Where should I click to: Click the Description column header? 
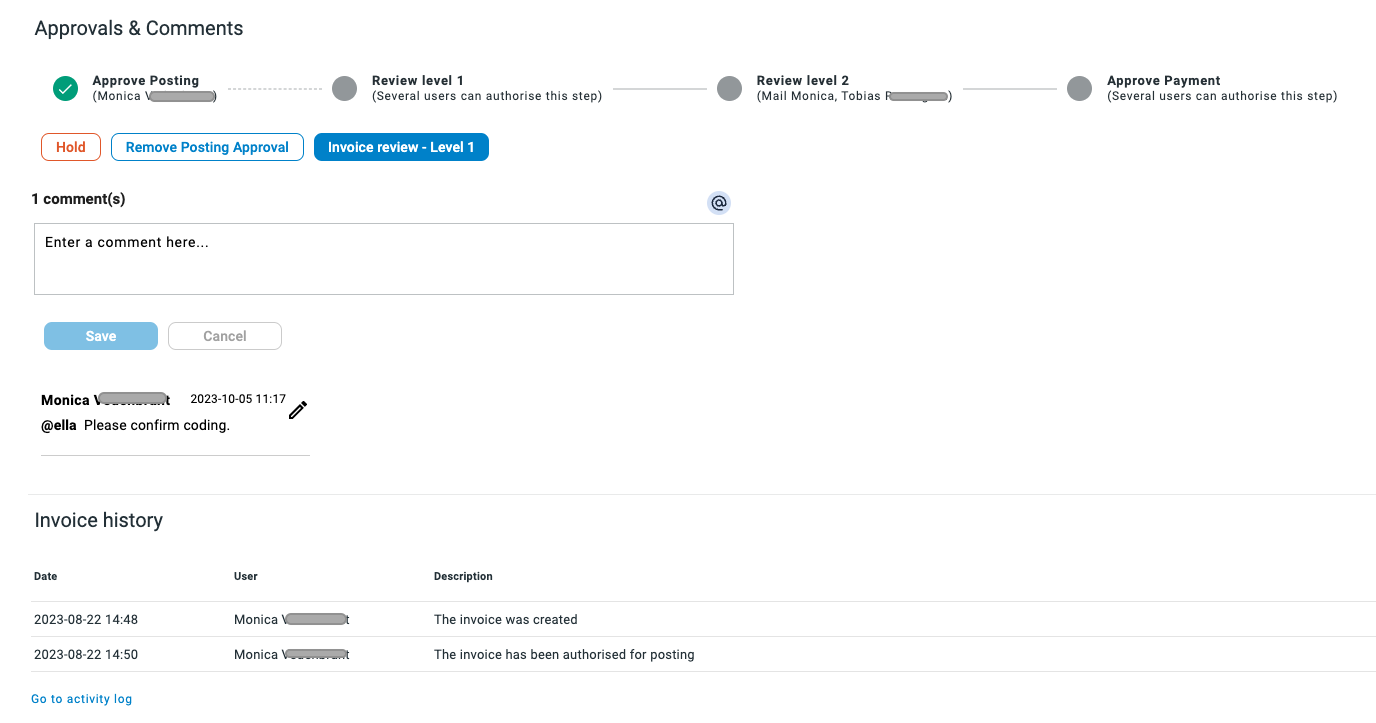pos(463,576)
